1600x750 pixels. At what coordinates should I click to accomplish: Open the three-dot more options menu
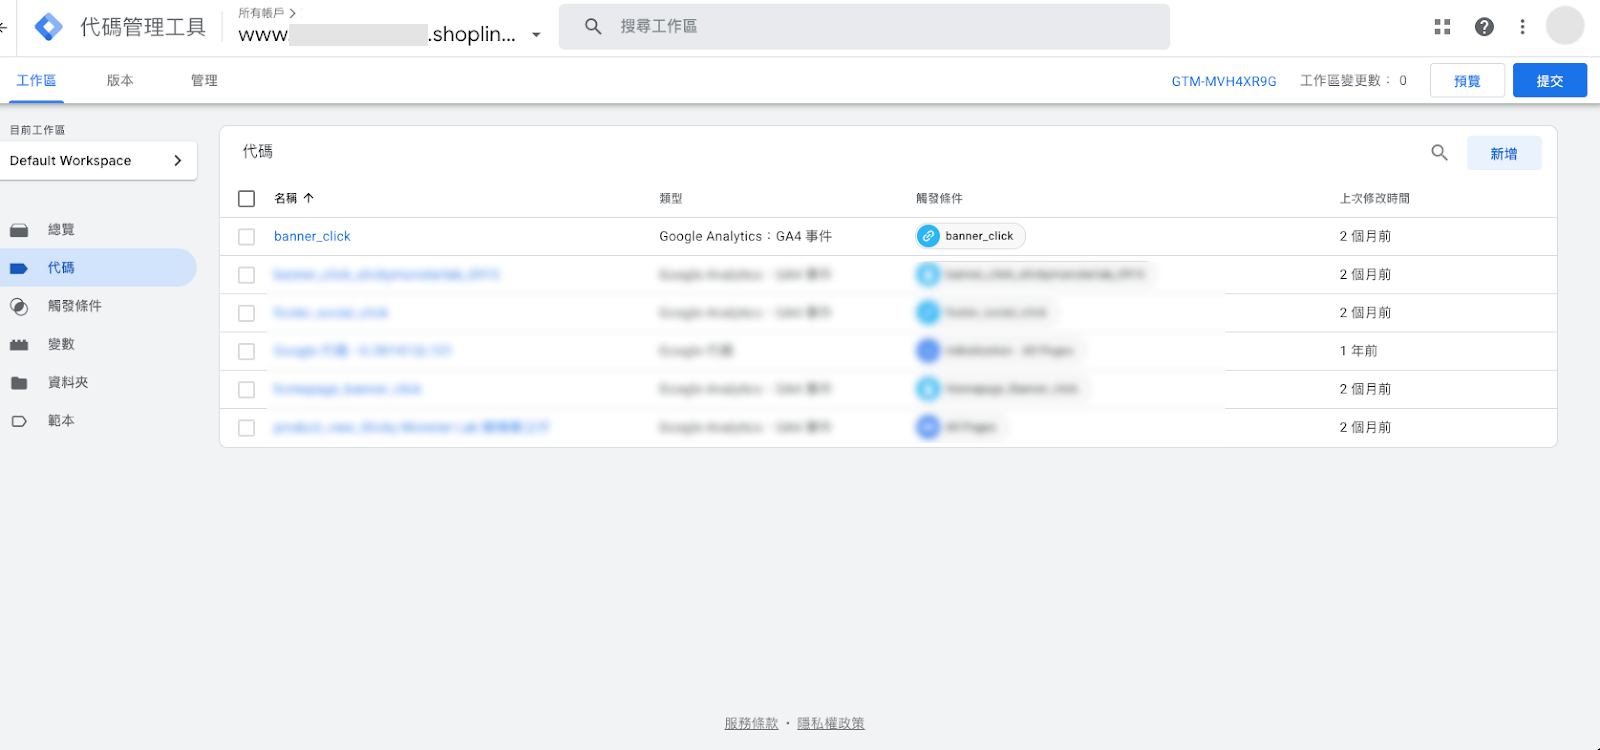click(1522, 27)
